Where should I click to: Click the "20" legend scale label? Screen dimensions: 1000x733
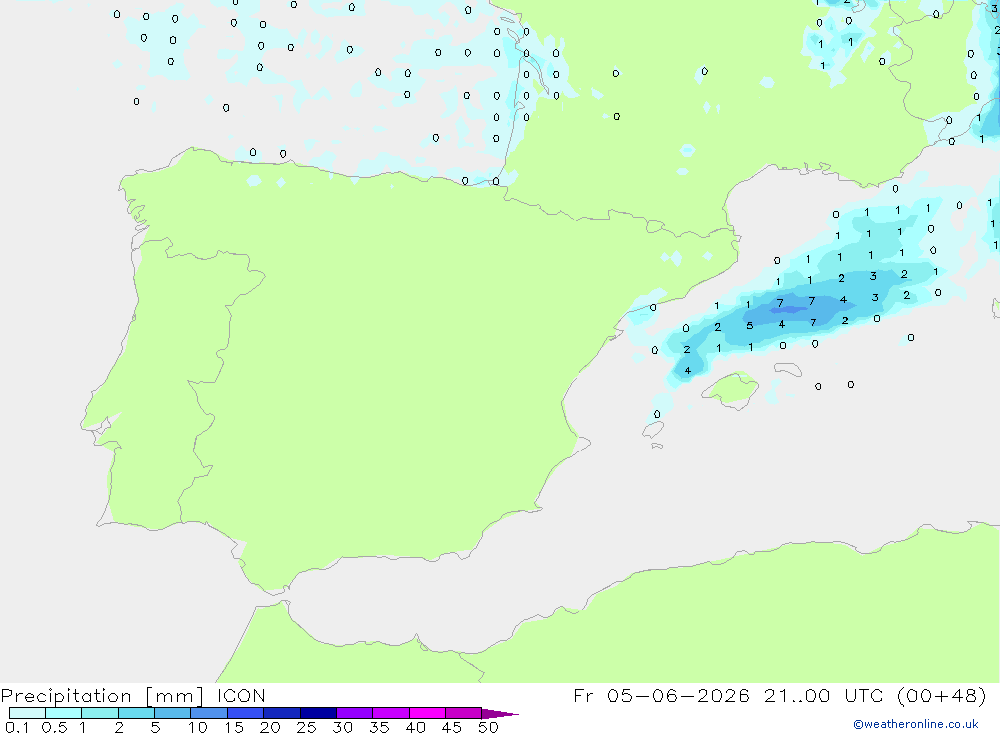click(x=270, y=727)
